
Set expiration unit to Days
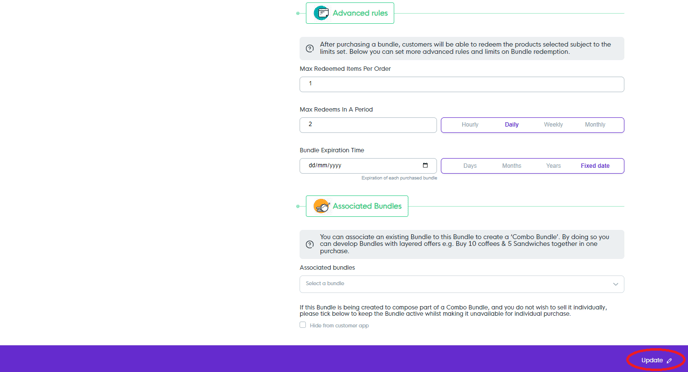point(470,166)
